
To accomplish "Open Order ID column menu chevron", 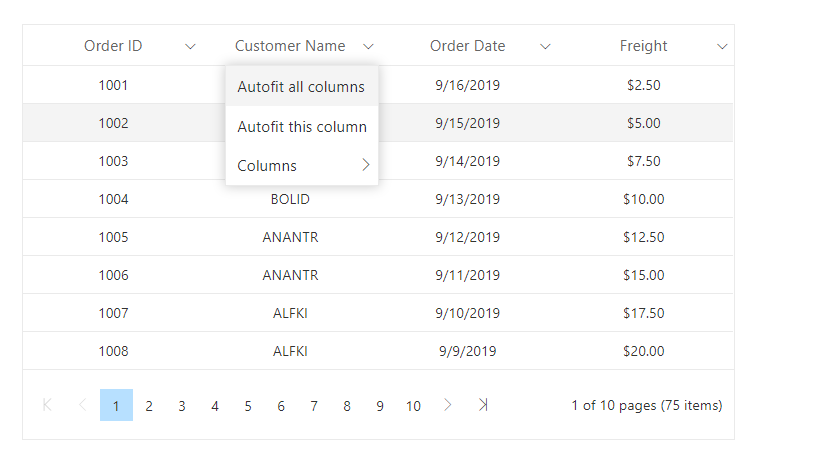I will coord(191,46).
